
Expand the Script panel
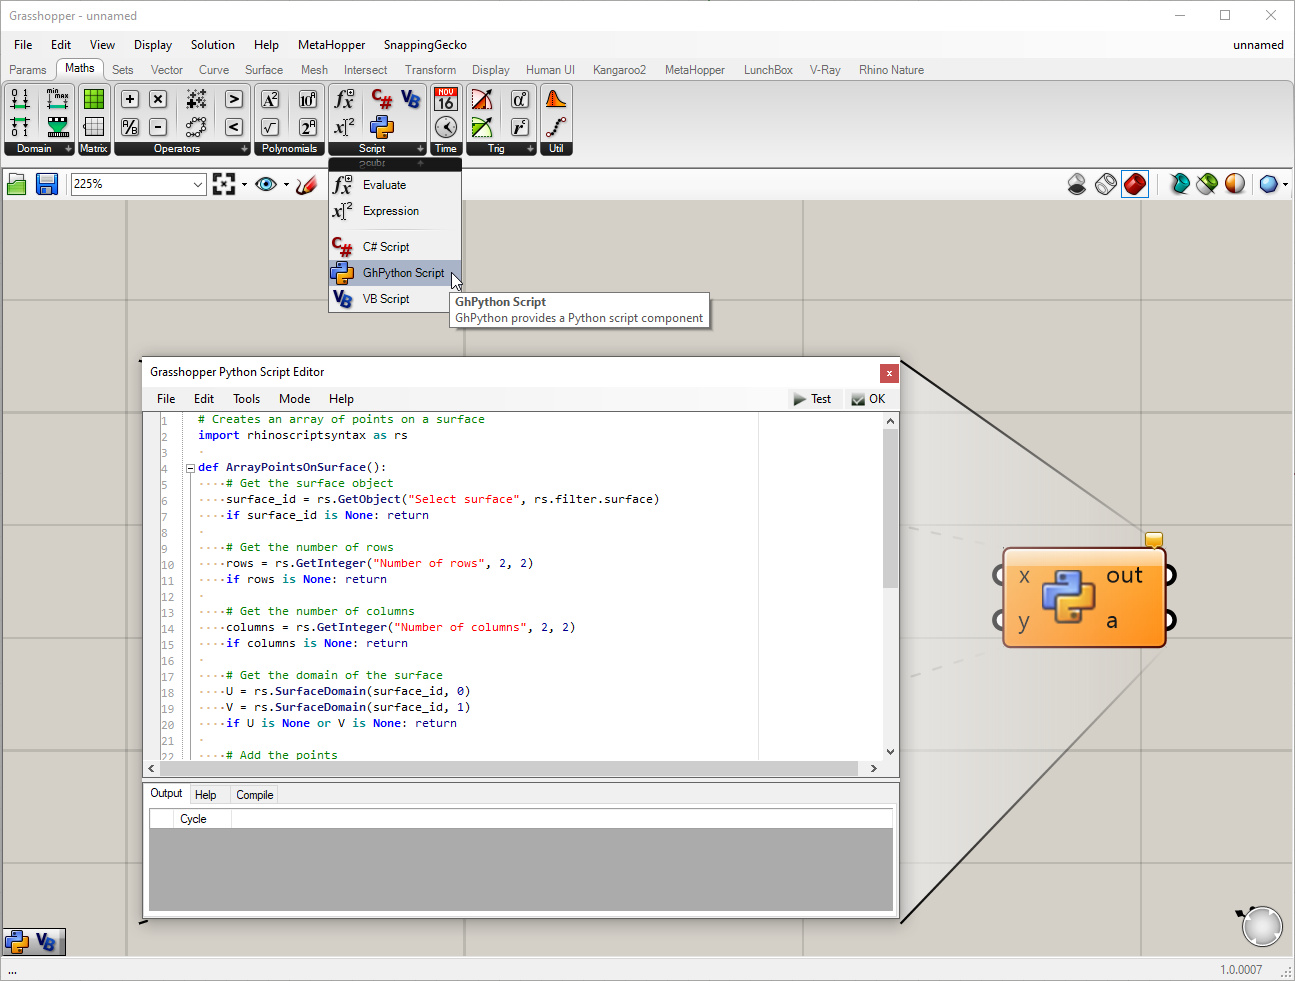tap(420, 149)
